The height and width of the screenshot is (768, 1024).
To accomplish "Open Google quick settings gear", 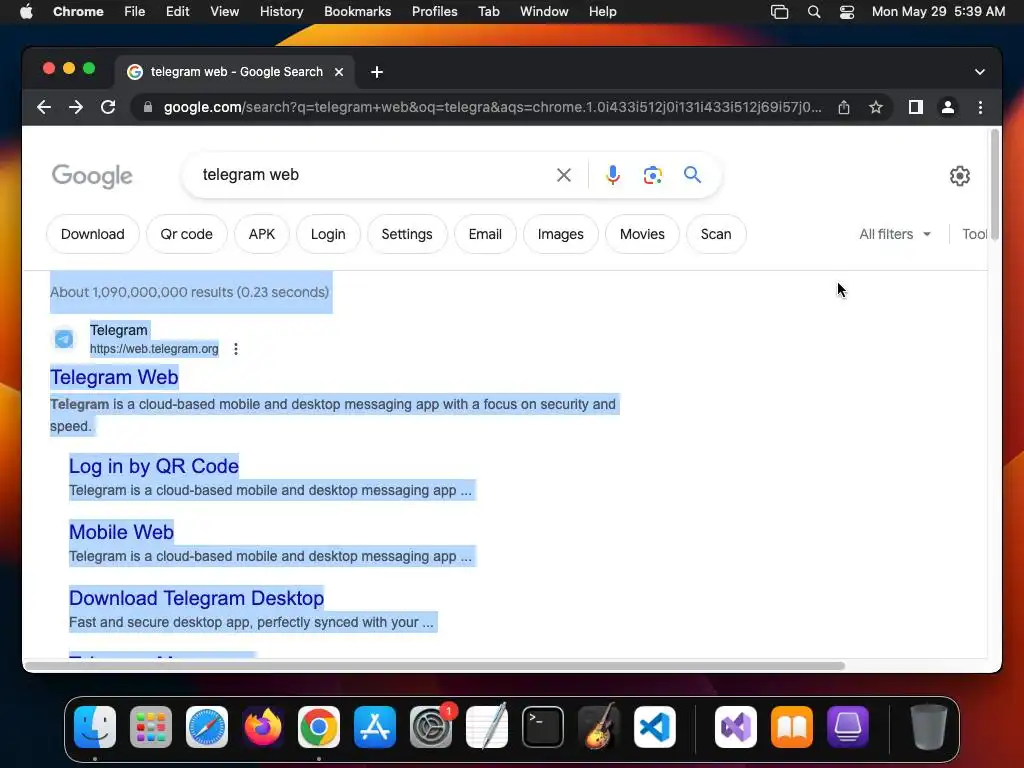I will point(959,176).
